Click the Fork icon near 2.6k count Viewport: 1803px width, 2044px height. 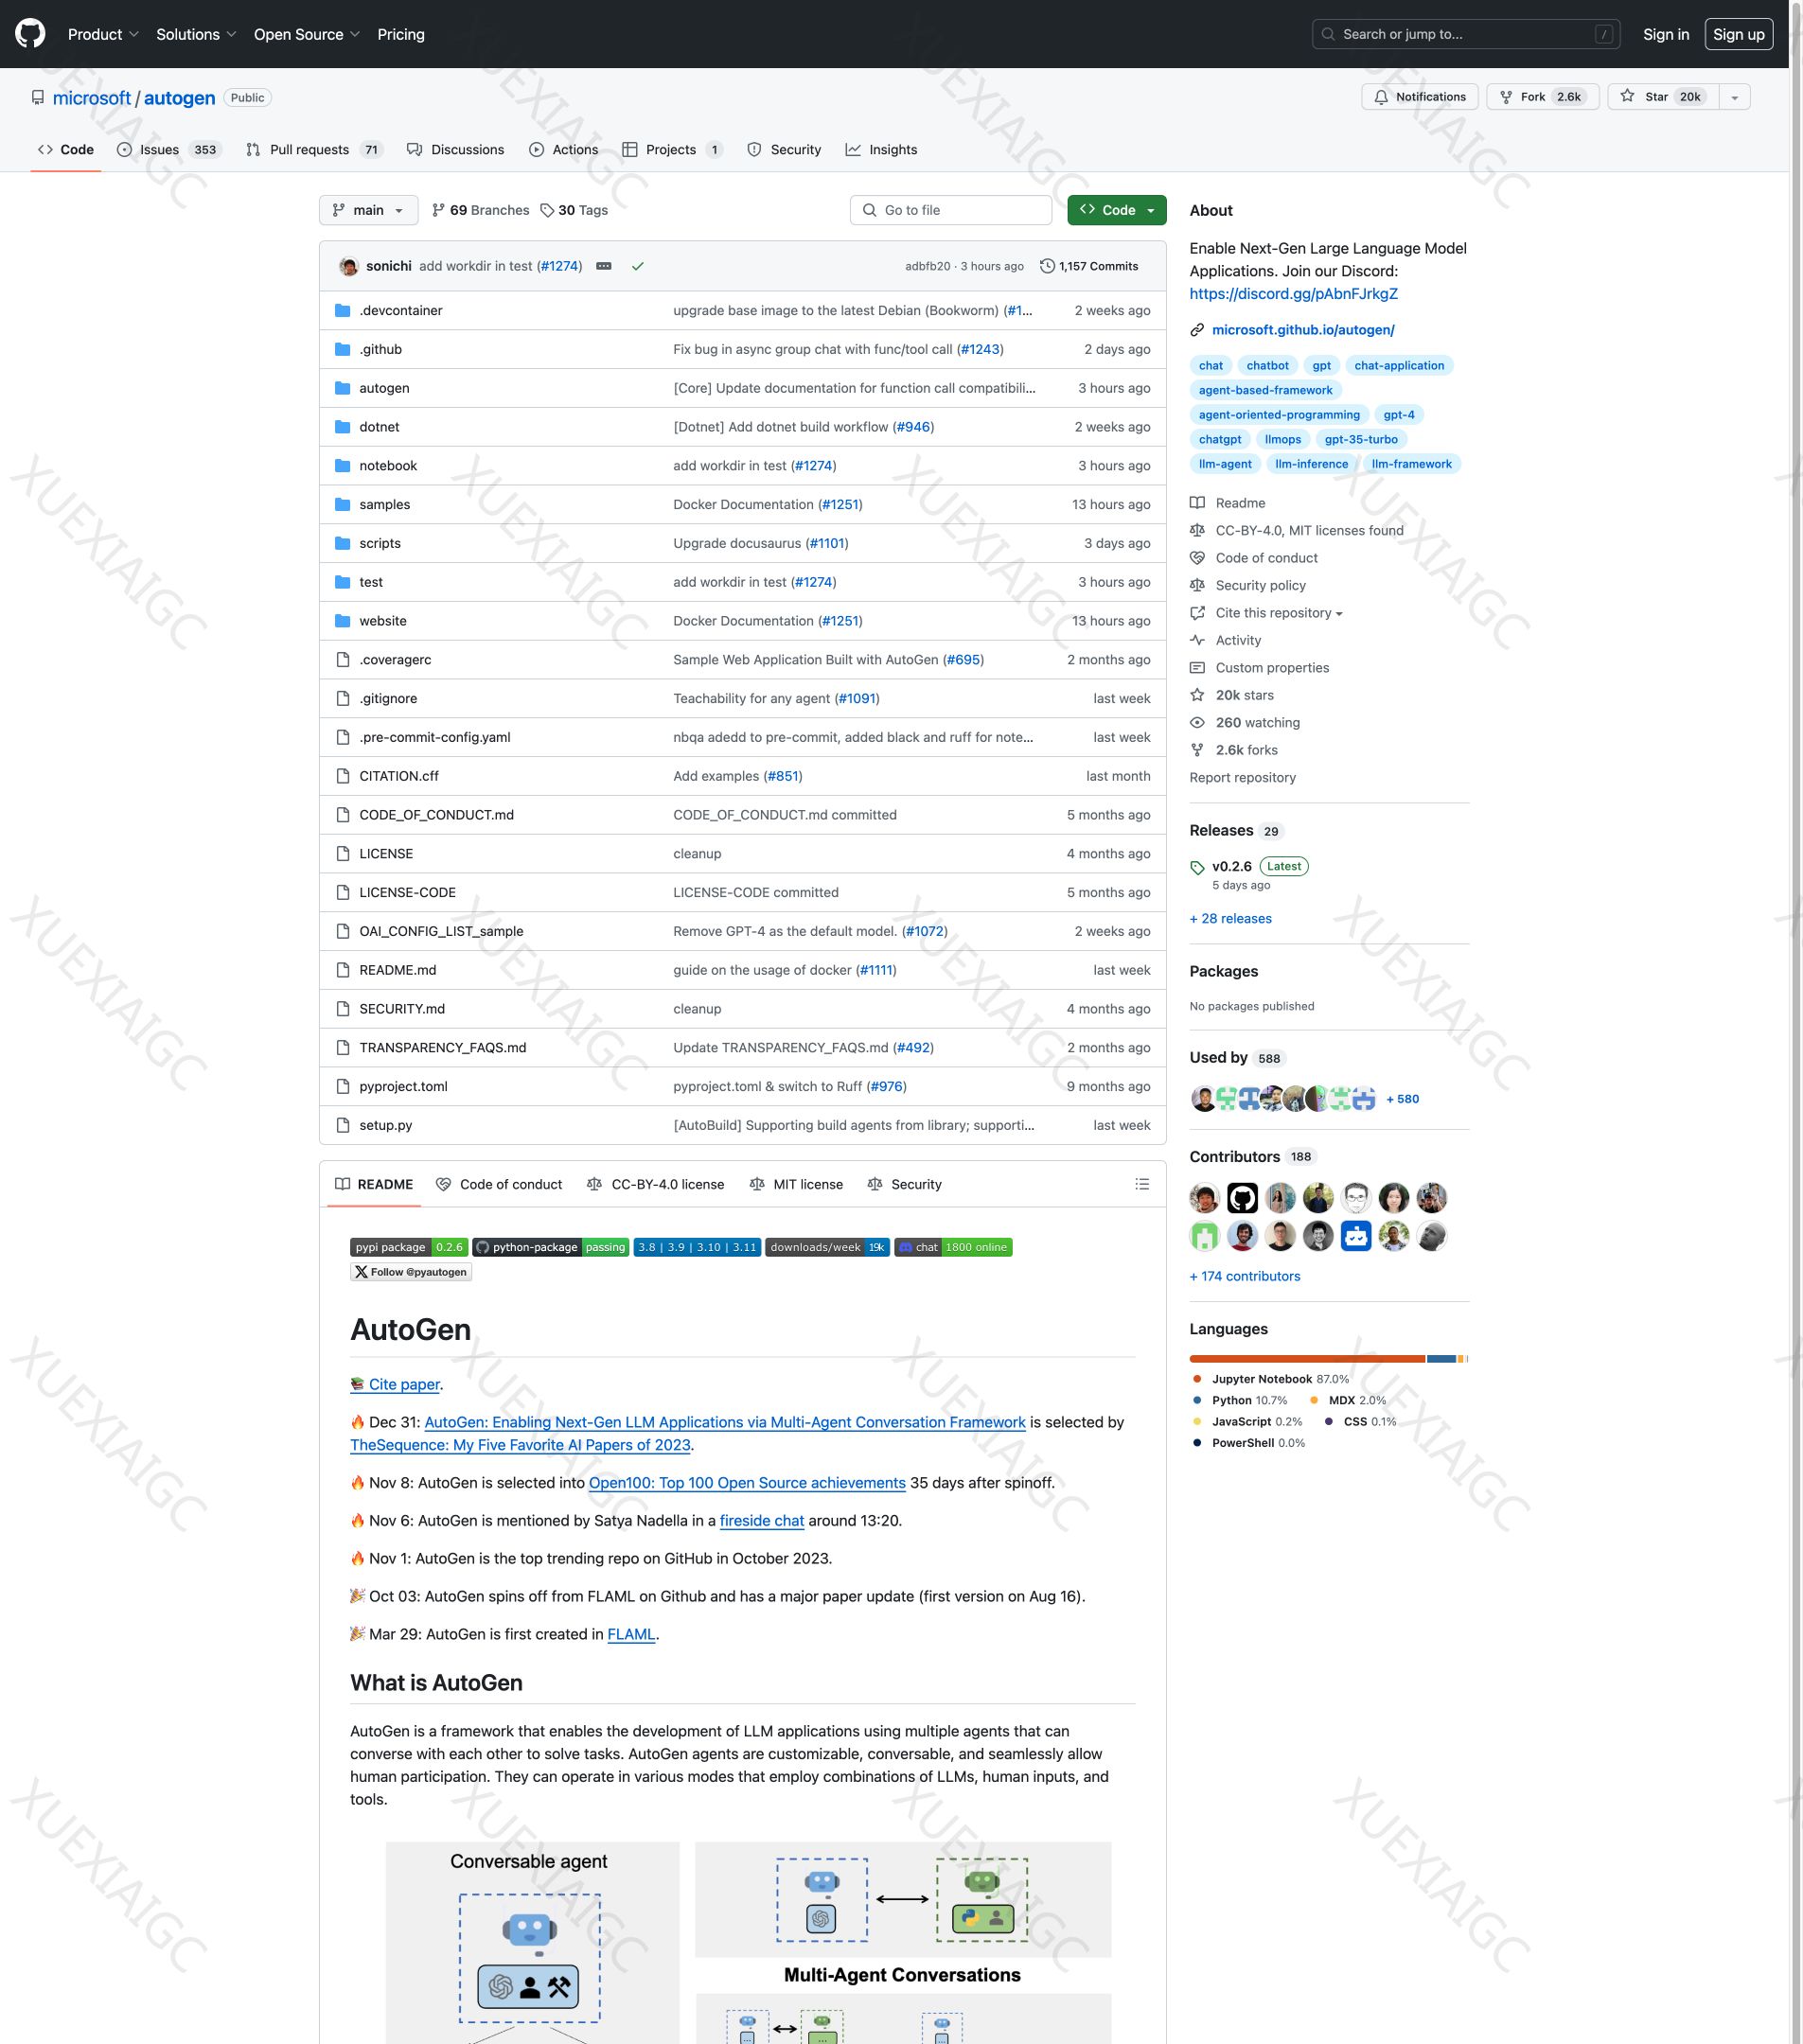point(1507,97)
